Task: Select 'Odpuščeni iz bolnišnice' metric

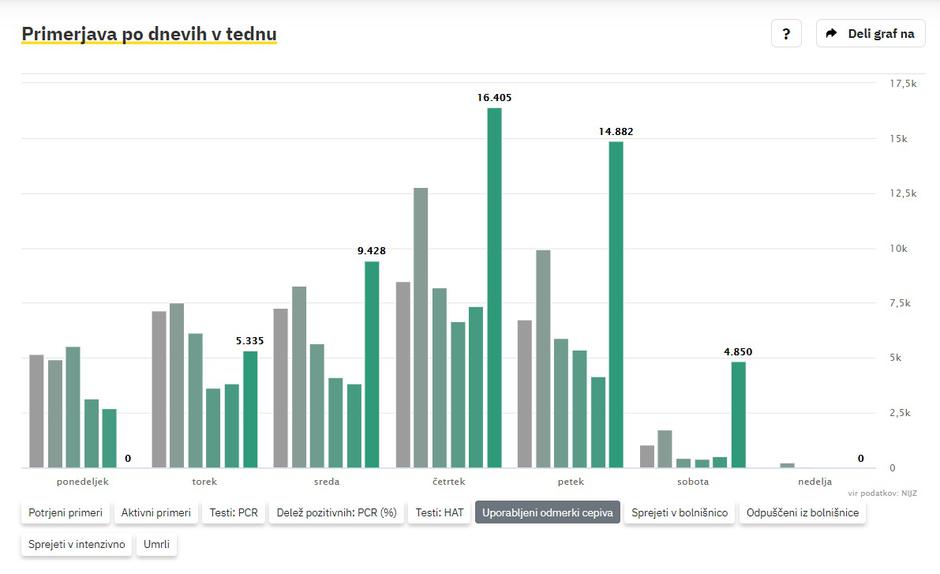Action: coord(802,513)
